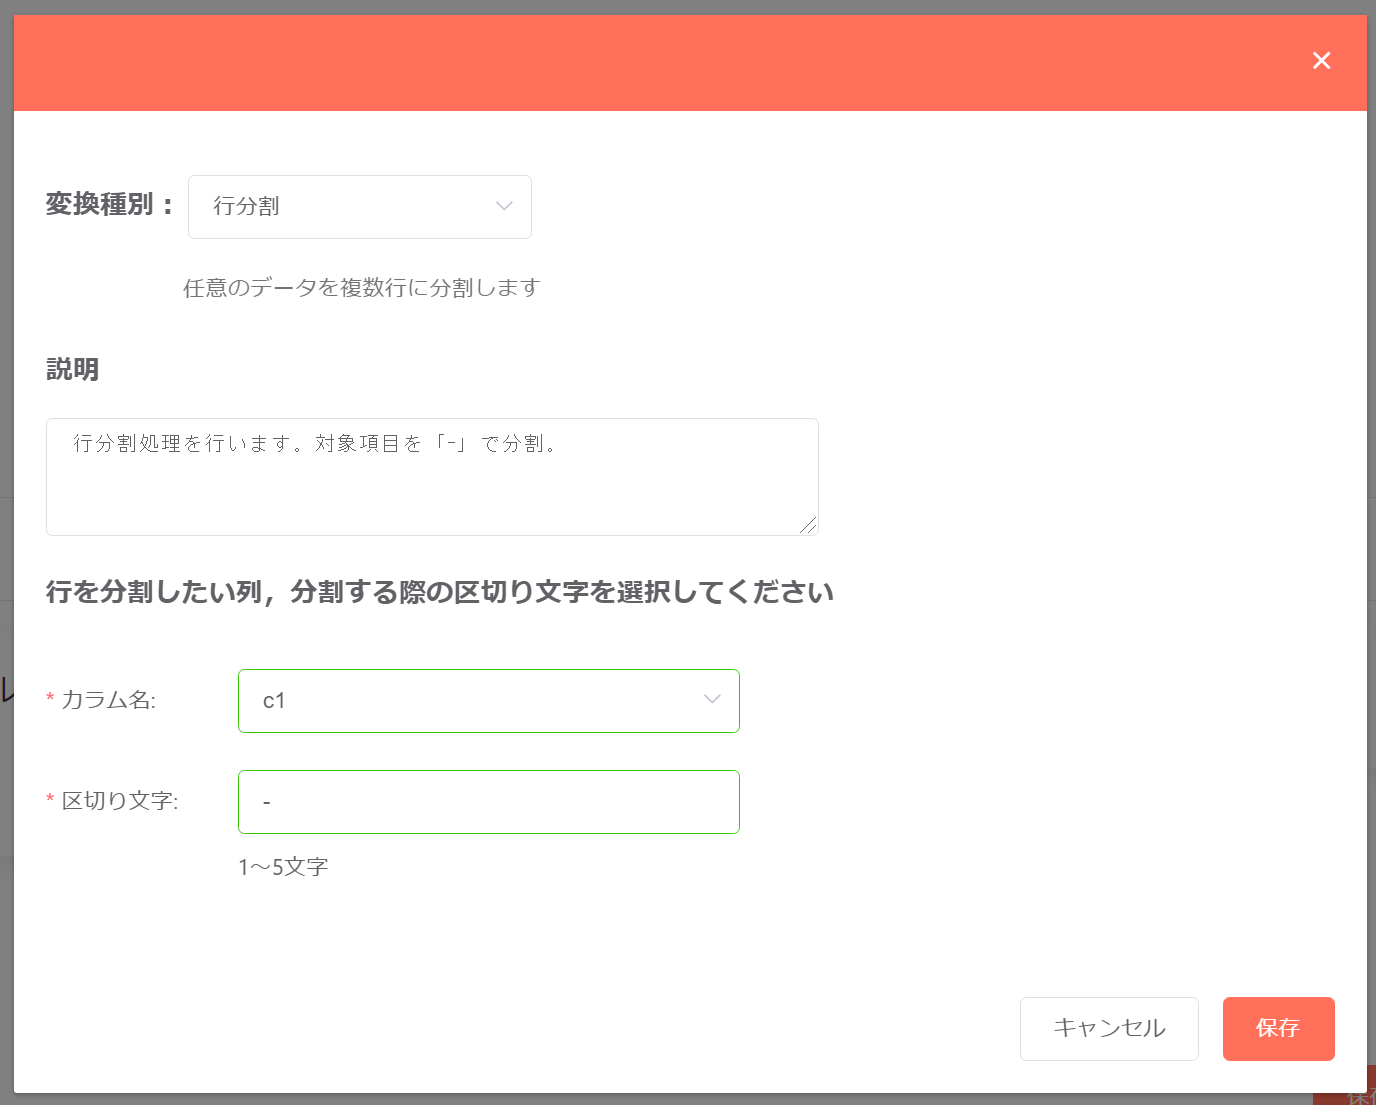Click the カラム名 field label
The image size is (1376, 1105).
[108, 700]
